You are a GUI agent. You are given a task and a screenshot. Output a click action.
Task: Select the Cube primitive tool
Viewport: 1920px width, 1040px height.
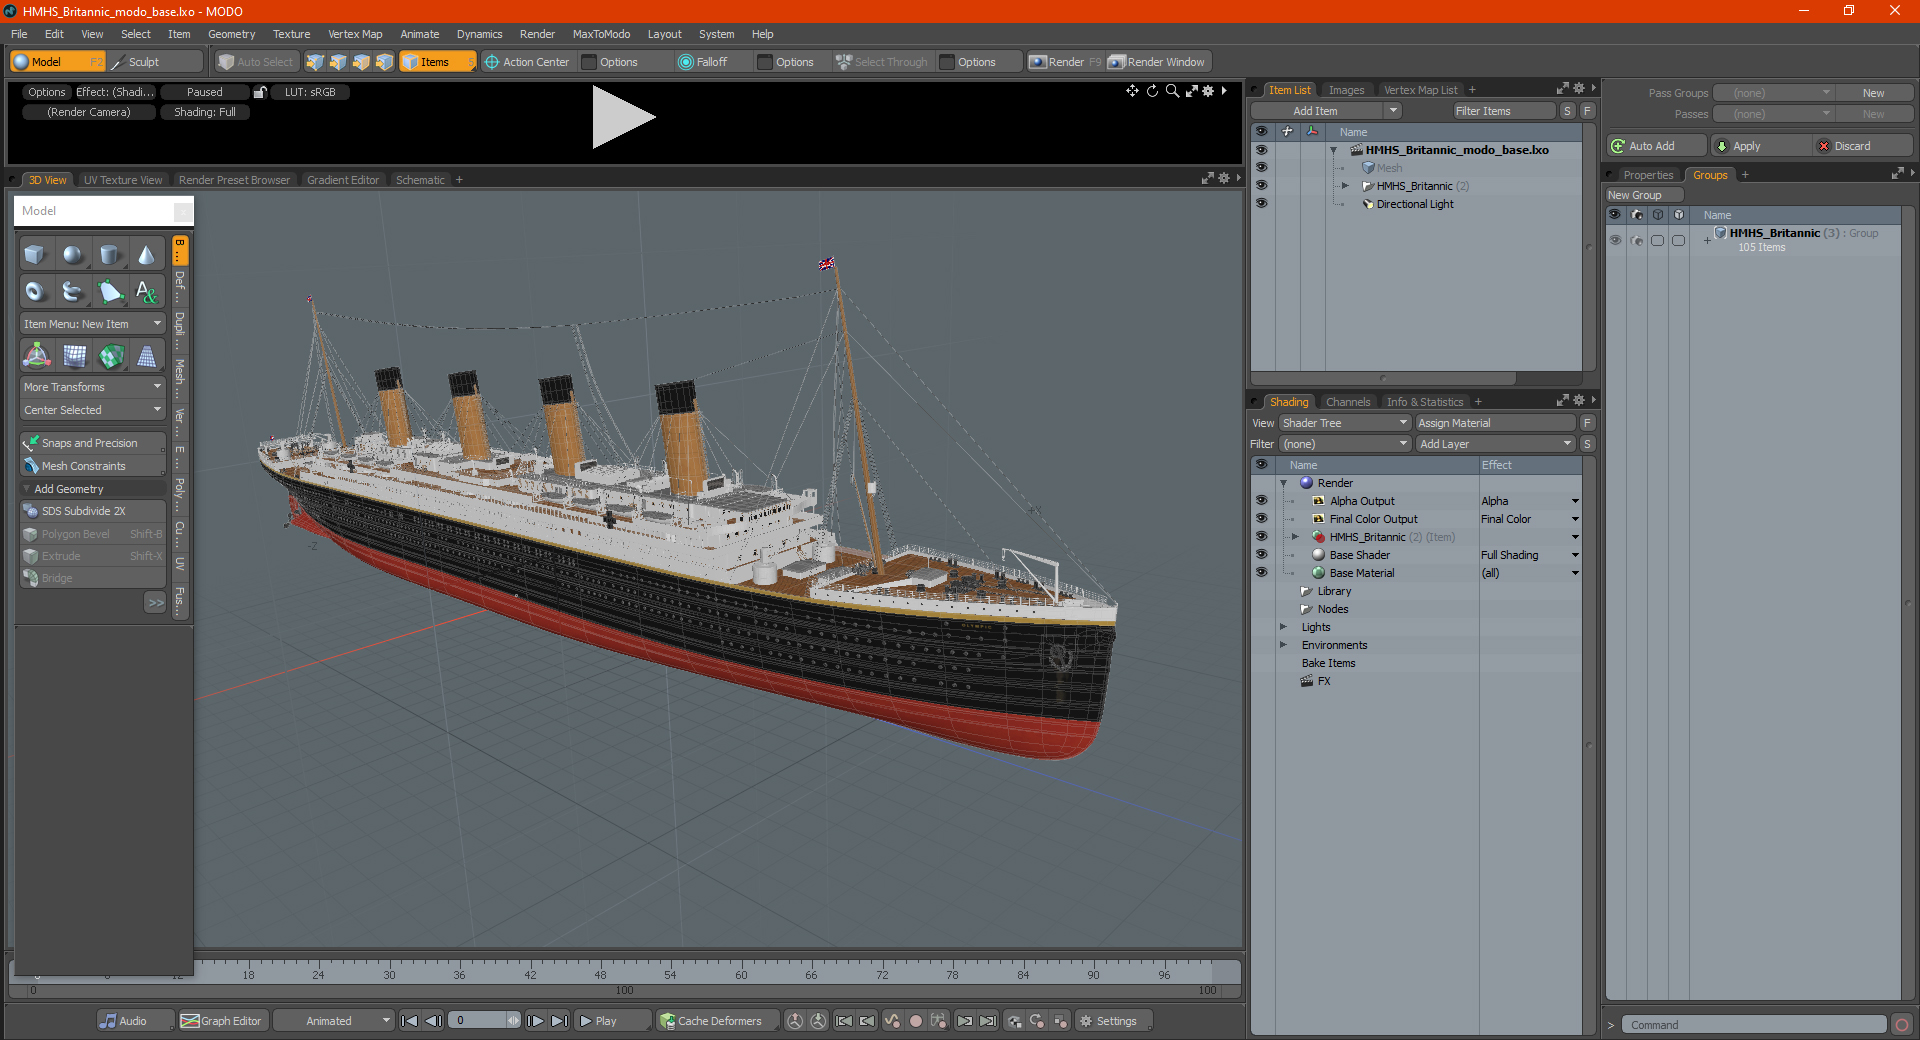pos(35,255)
